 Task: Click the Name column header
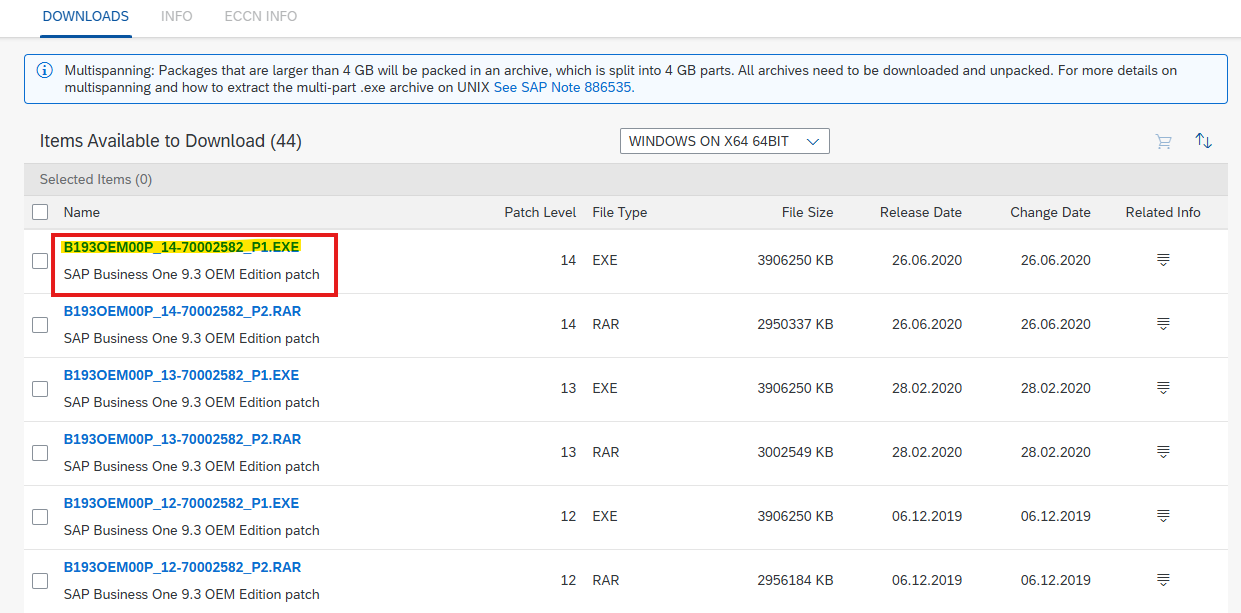[x=82, y=212]
